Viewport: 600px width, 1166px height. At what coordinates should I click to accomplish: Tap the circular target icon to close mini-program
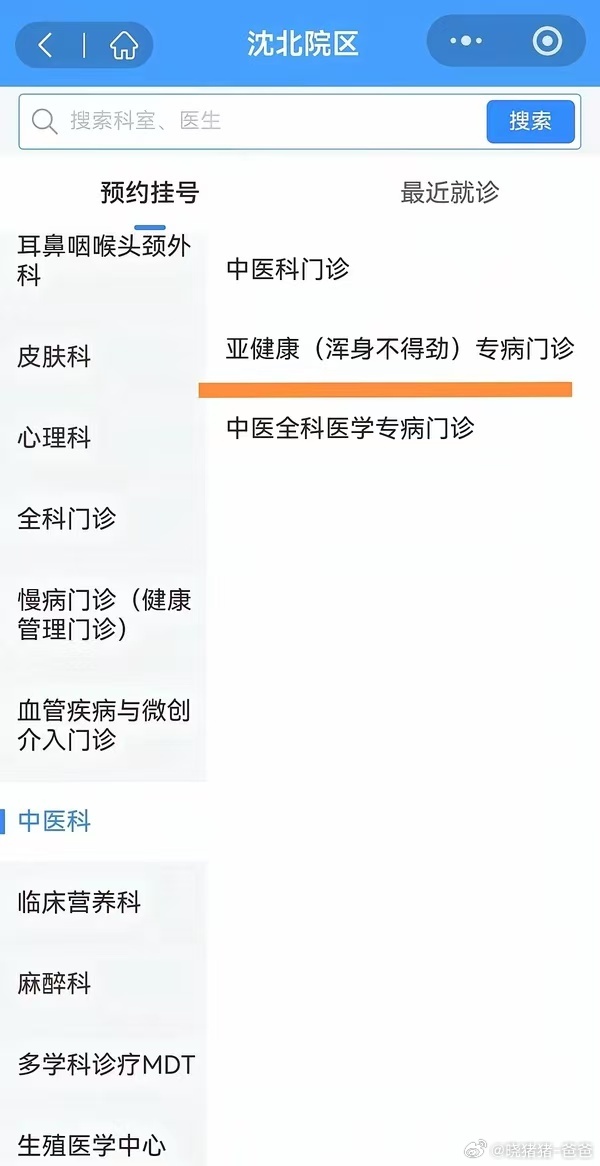click(545, 41)
